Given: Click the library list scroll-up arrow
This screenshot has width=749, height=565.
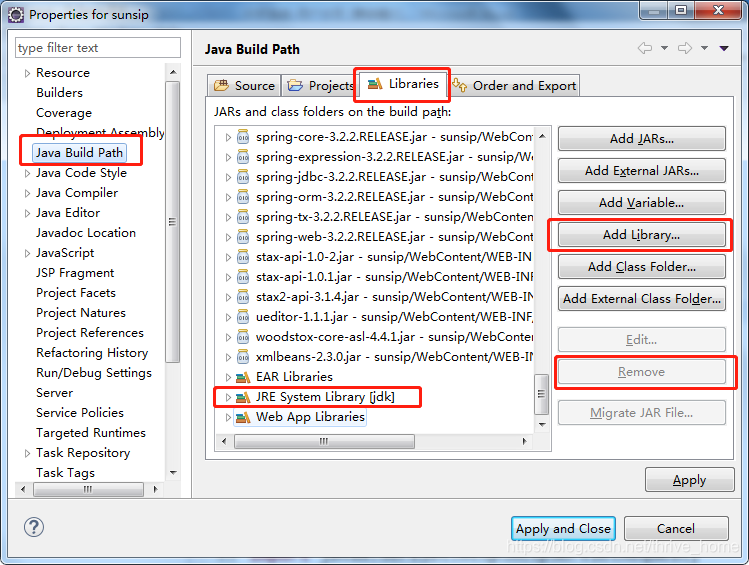Looking at the screenshot, I should coord(542,136).
